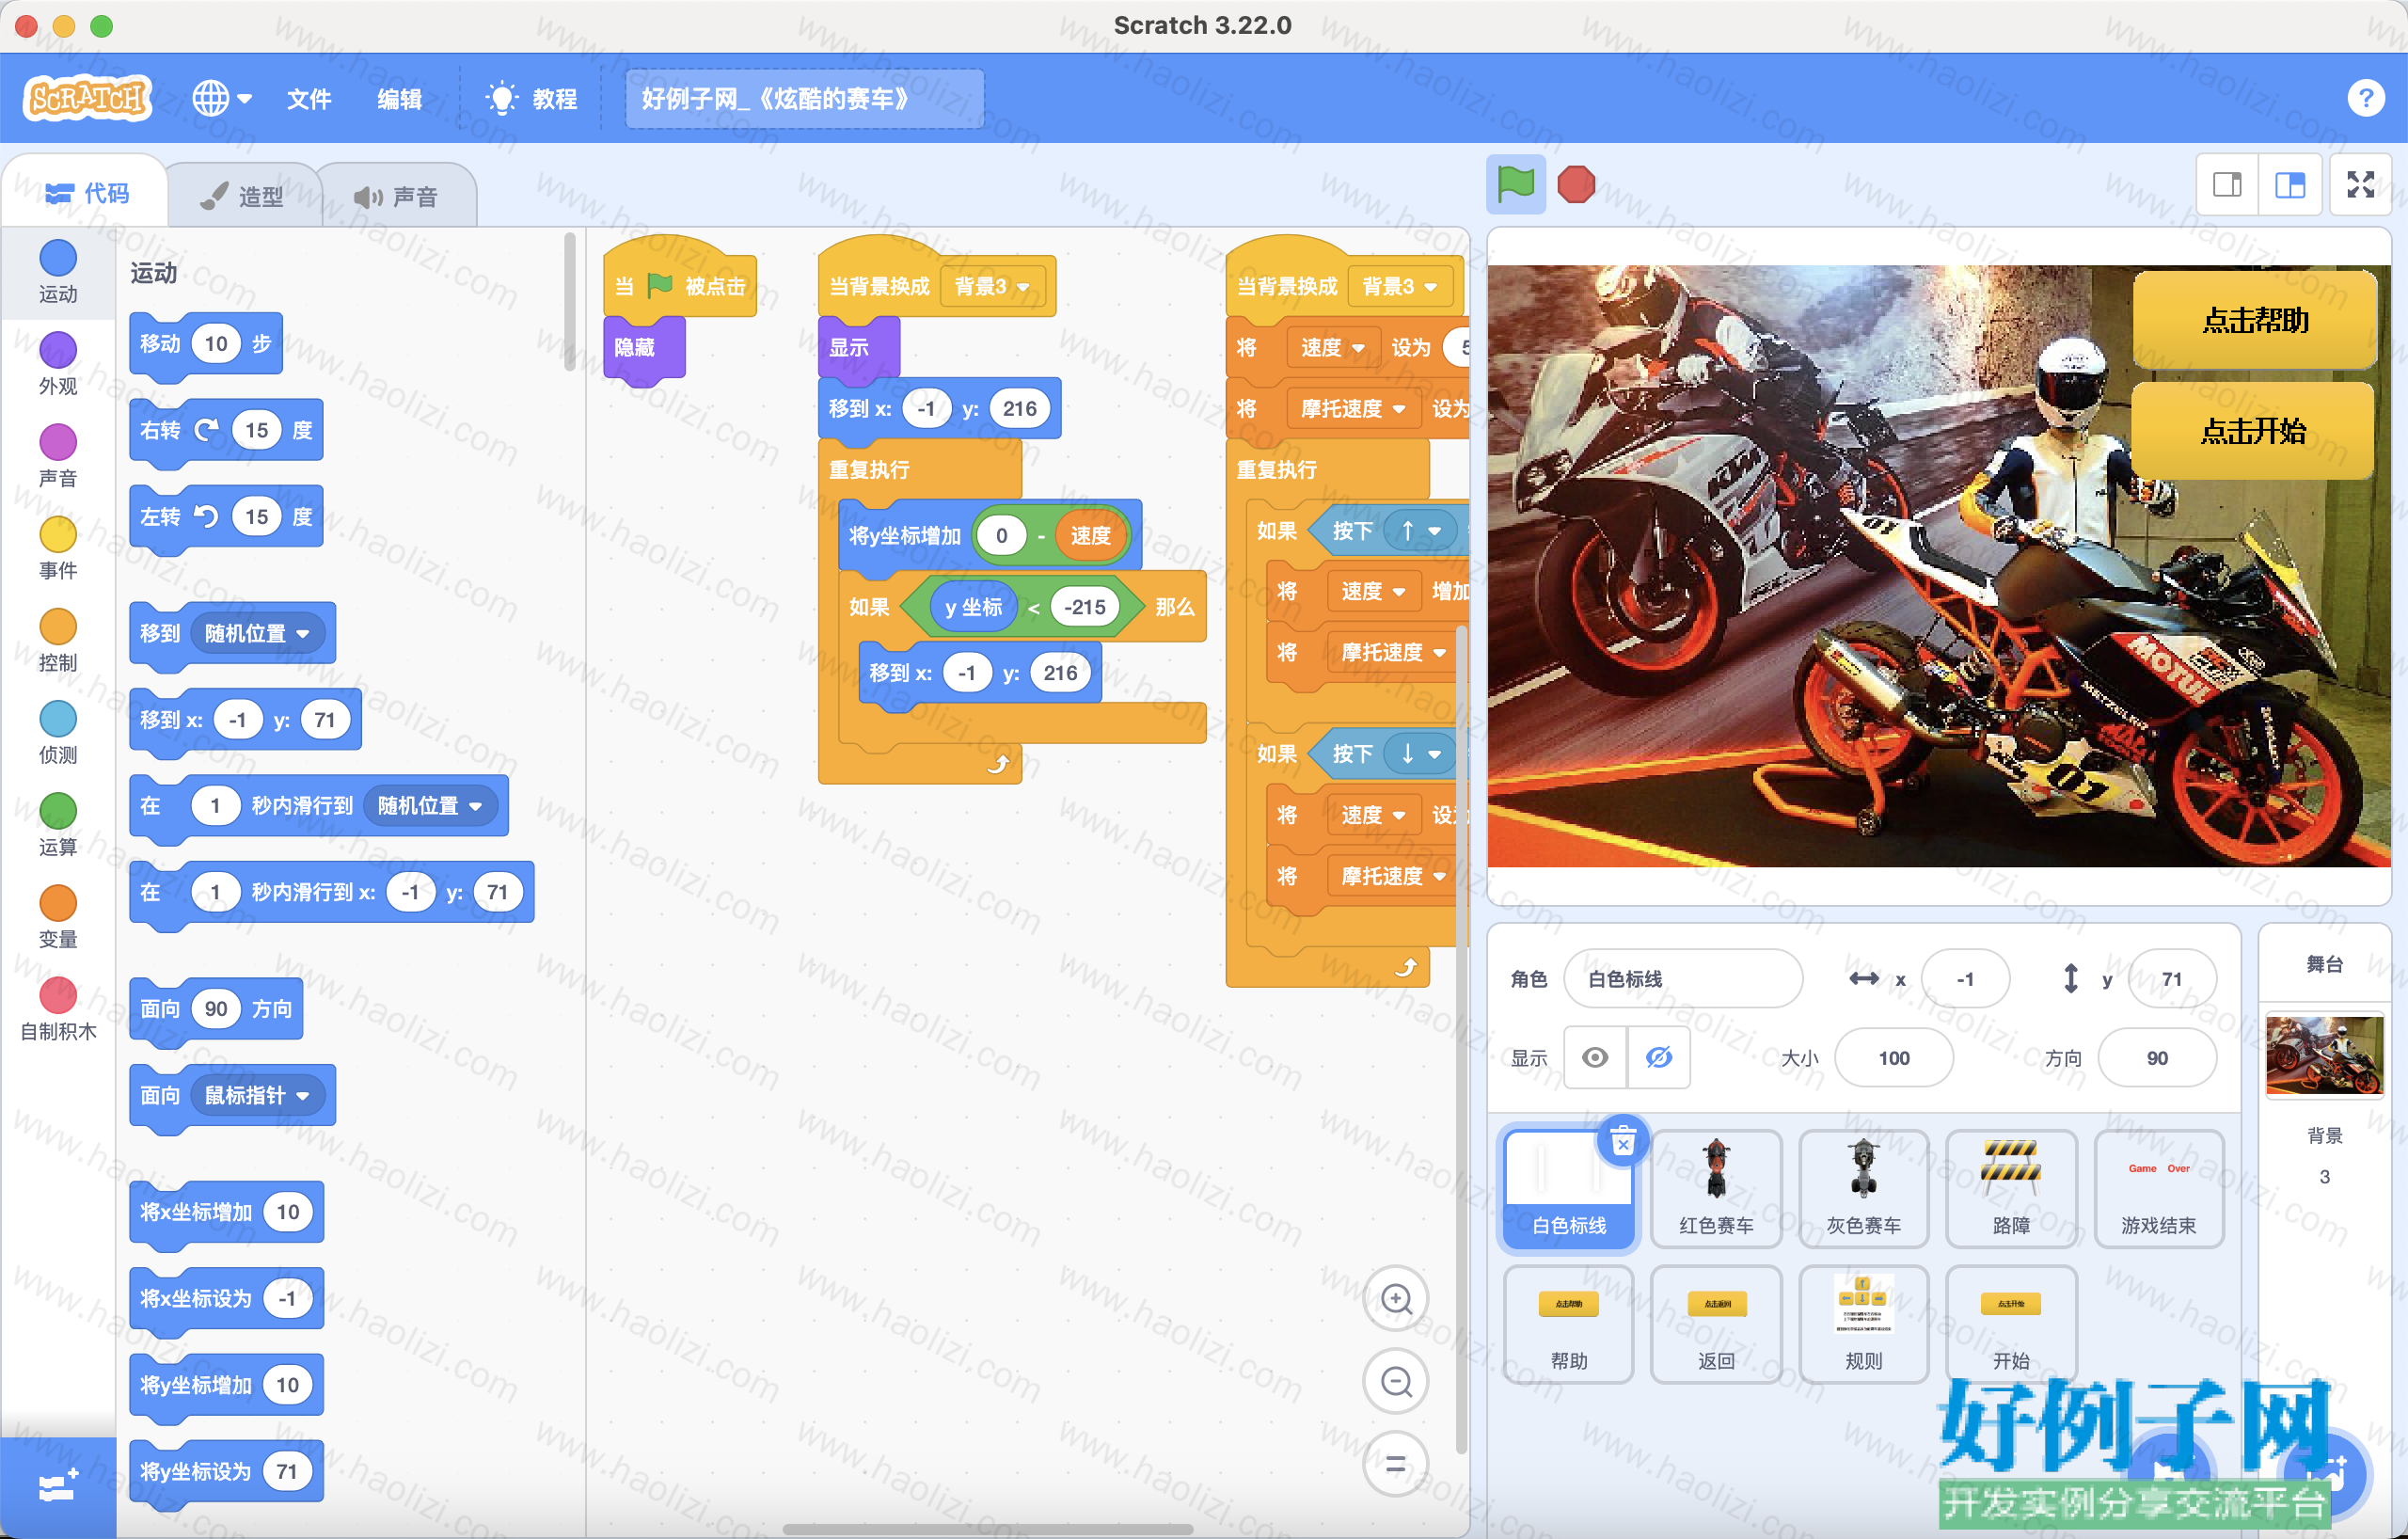
Task: Select the 外观 block category
Action: 58,364
